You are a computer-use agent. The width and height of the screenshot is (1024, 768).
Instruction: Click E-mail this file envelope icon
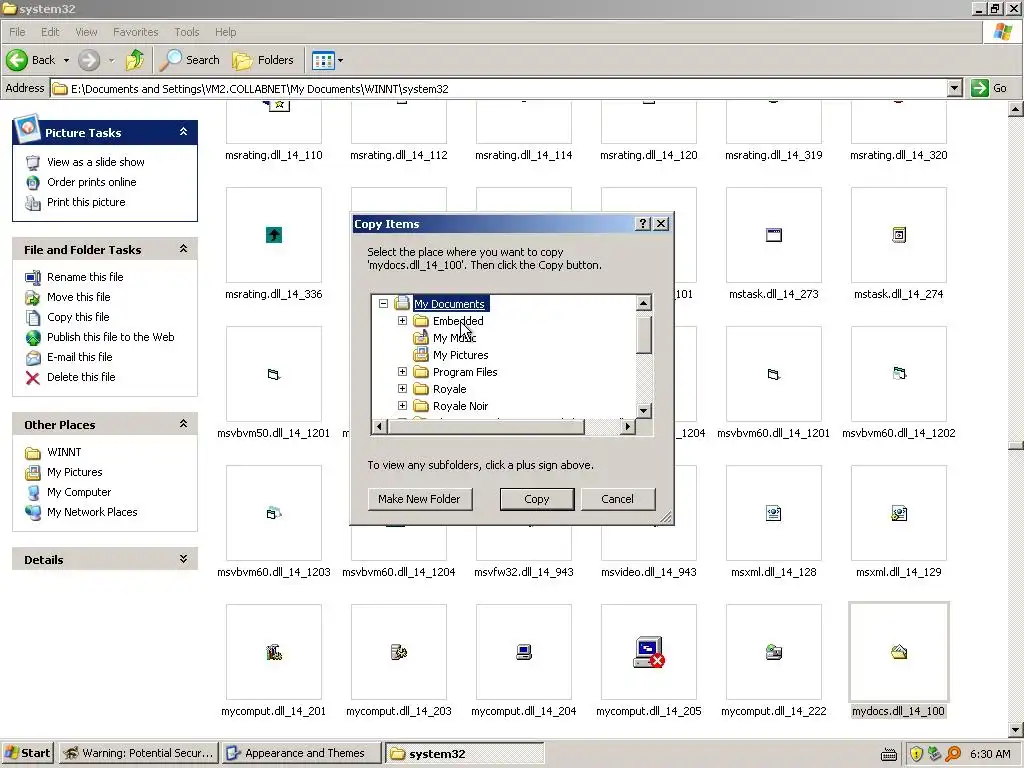(33, 358)
